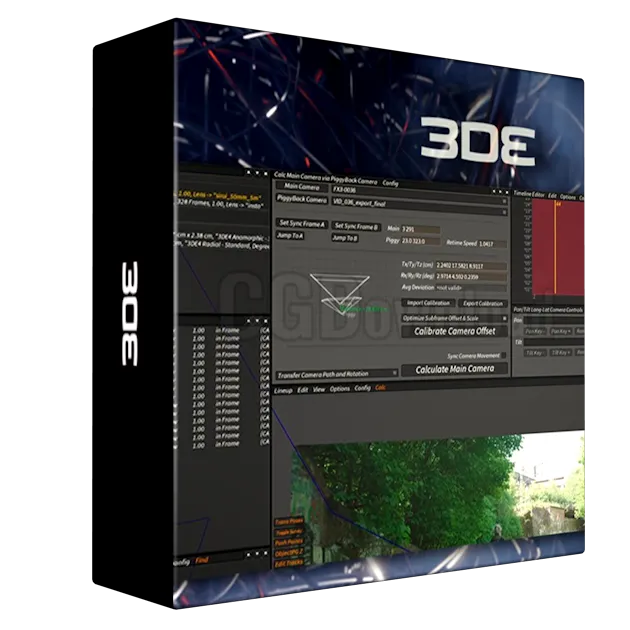Open the Calc menu in lineup window
Image resolution: width=630 pixels, height=630 pixels.
pyautogui.click(x=380, y=387)
